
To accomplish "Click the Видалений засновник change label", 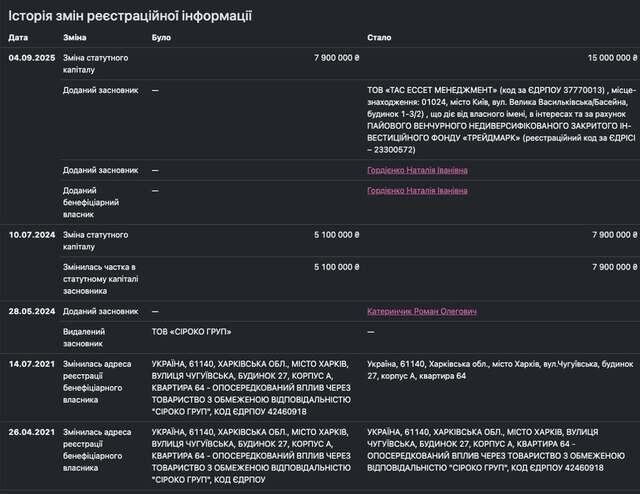I will pyautogui.click(x=84, y=338).
